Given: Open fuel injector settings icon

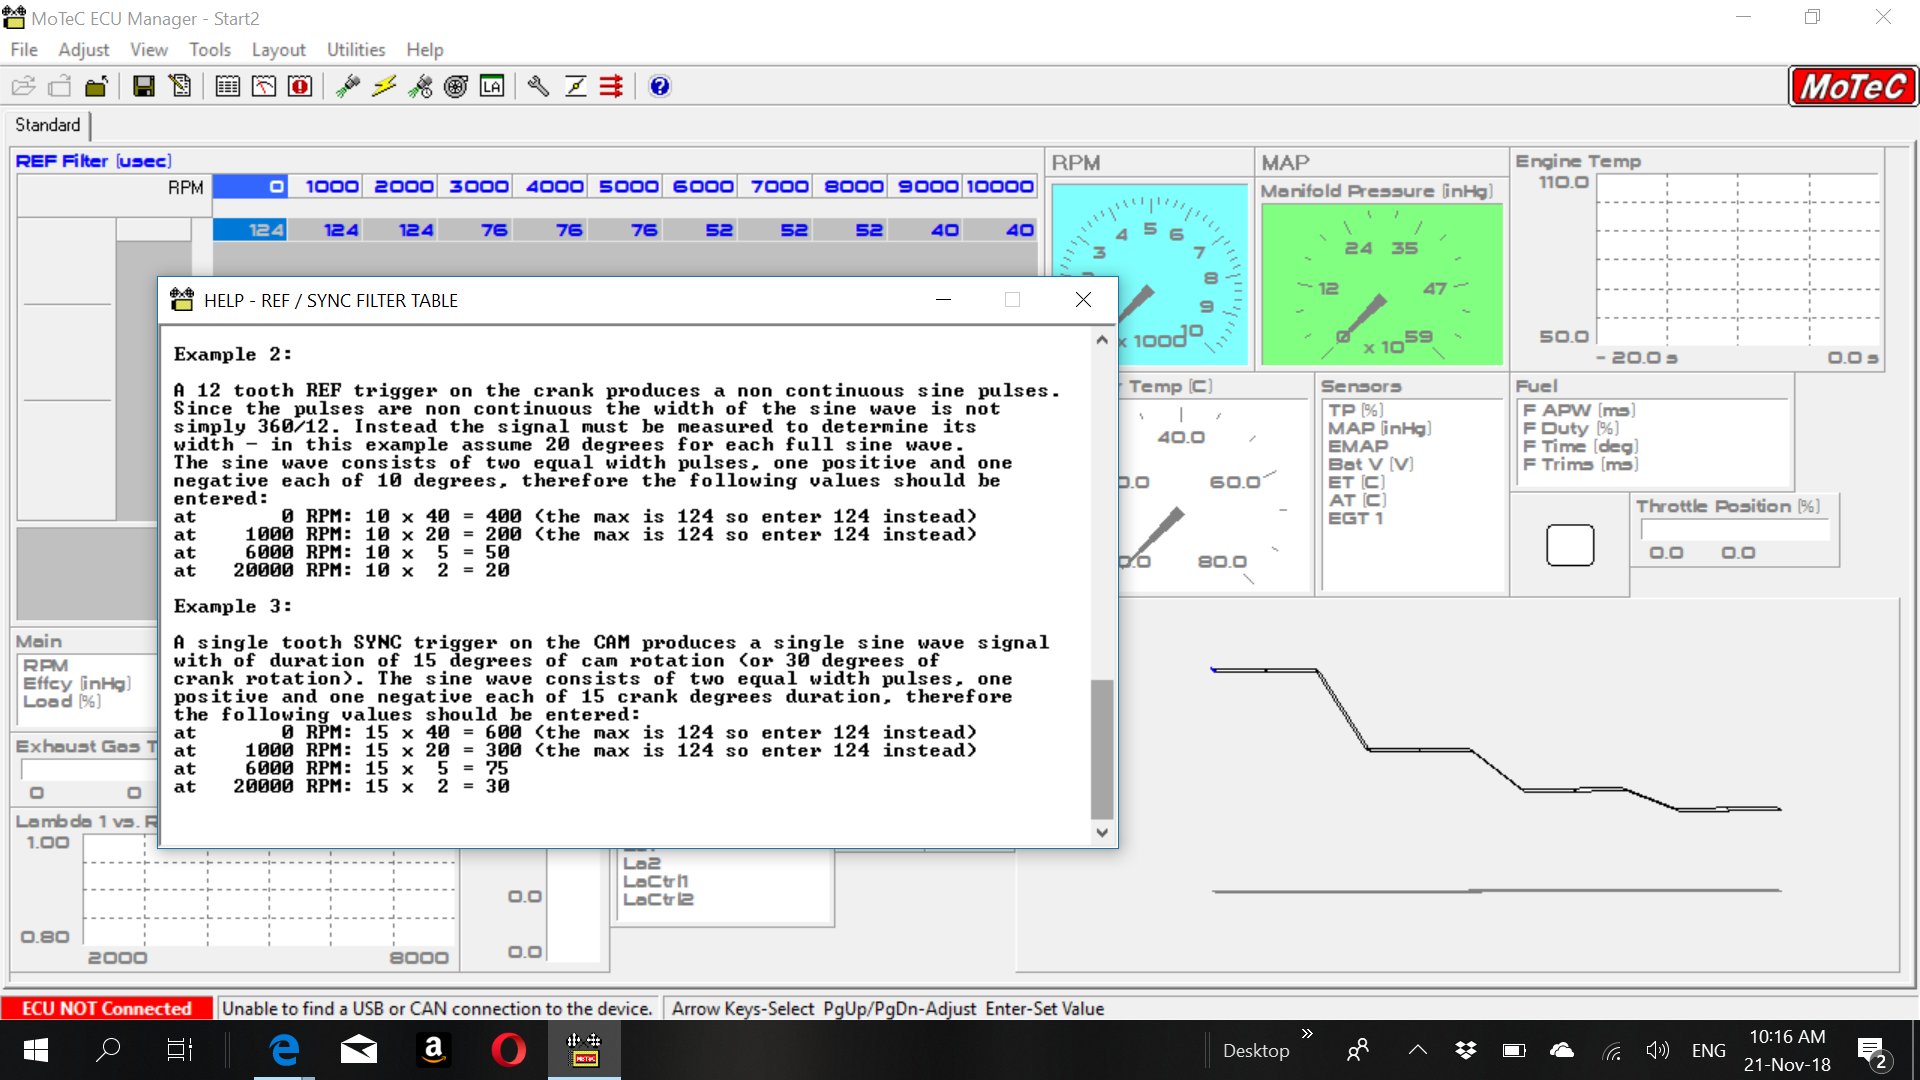Looking at the screenshot, I should point(348,86).
